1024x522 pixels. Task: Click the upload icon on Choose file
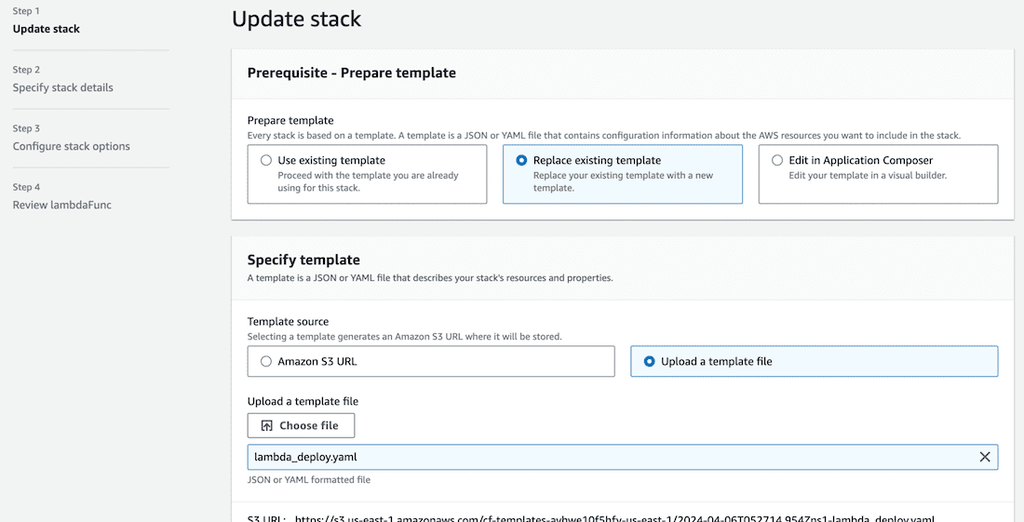click(x=267, y=426)
